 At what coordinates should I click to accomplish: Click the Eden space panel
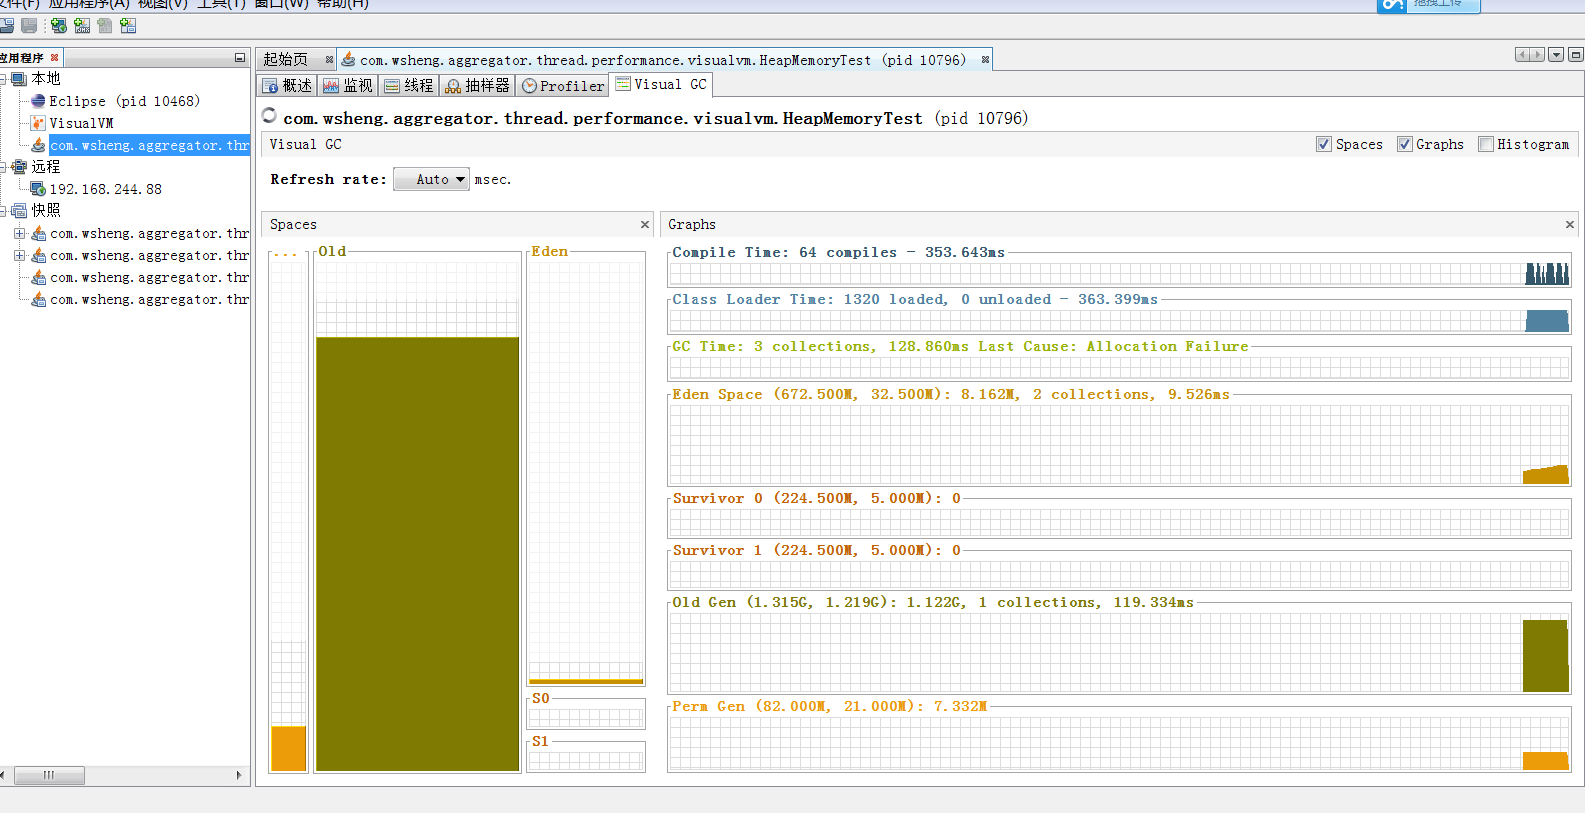coord(586,468)
